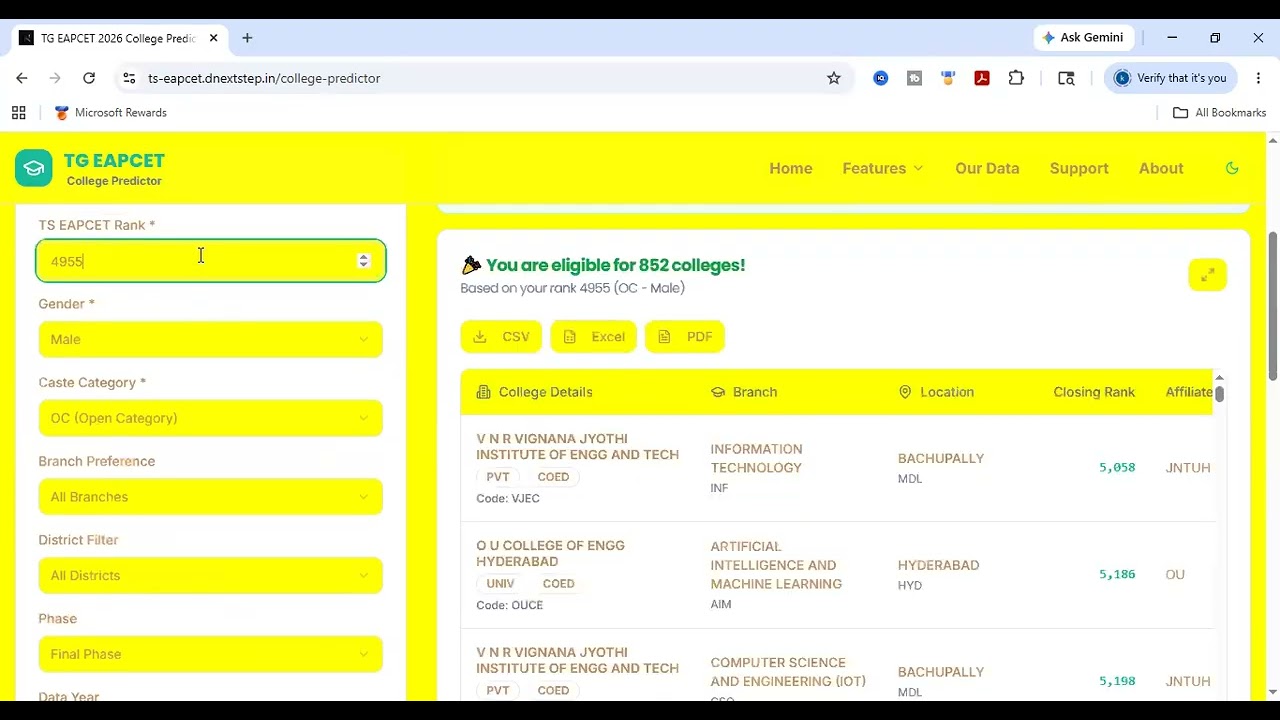The height and width of the screenshot is (720, 1280).
Task: Click OU affiliation cell
Action: [x=1175, y=574]
